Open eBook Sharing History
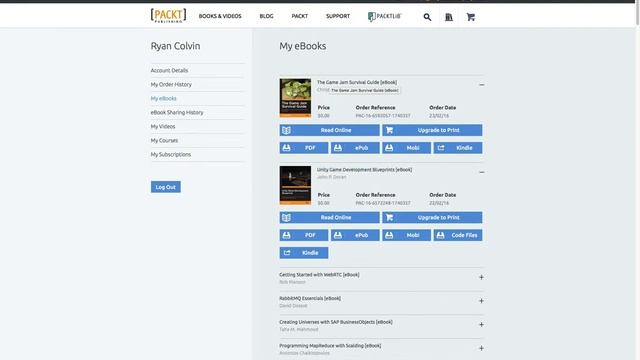The height and width of the screenshot is (360, 640). coord(177,112)
